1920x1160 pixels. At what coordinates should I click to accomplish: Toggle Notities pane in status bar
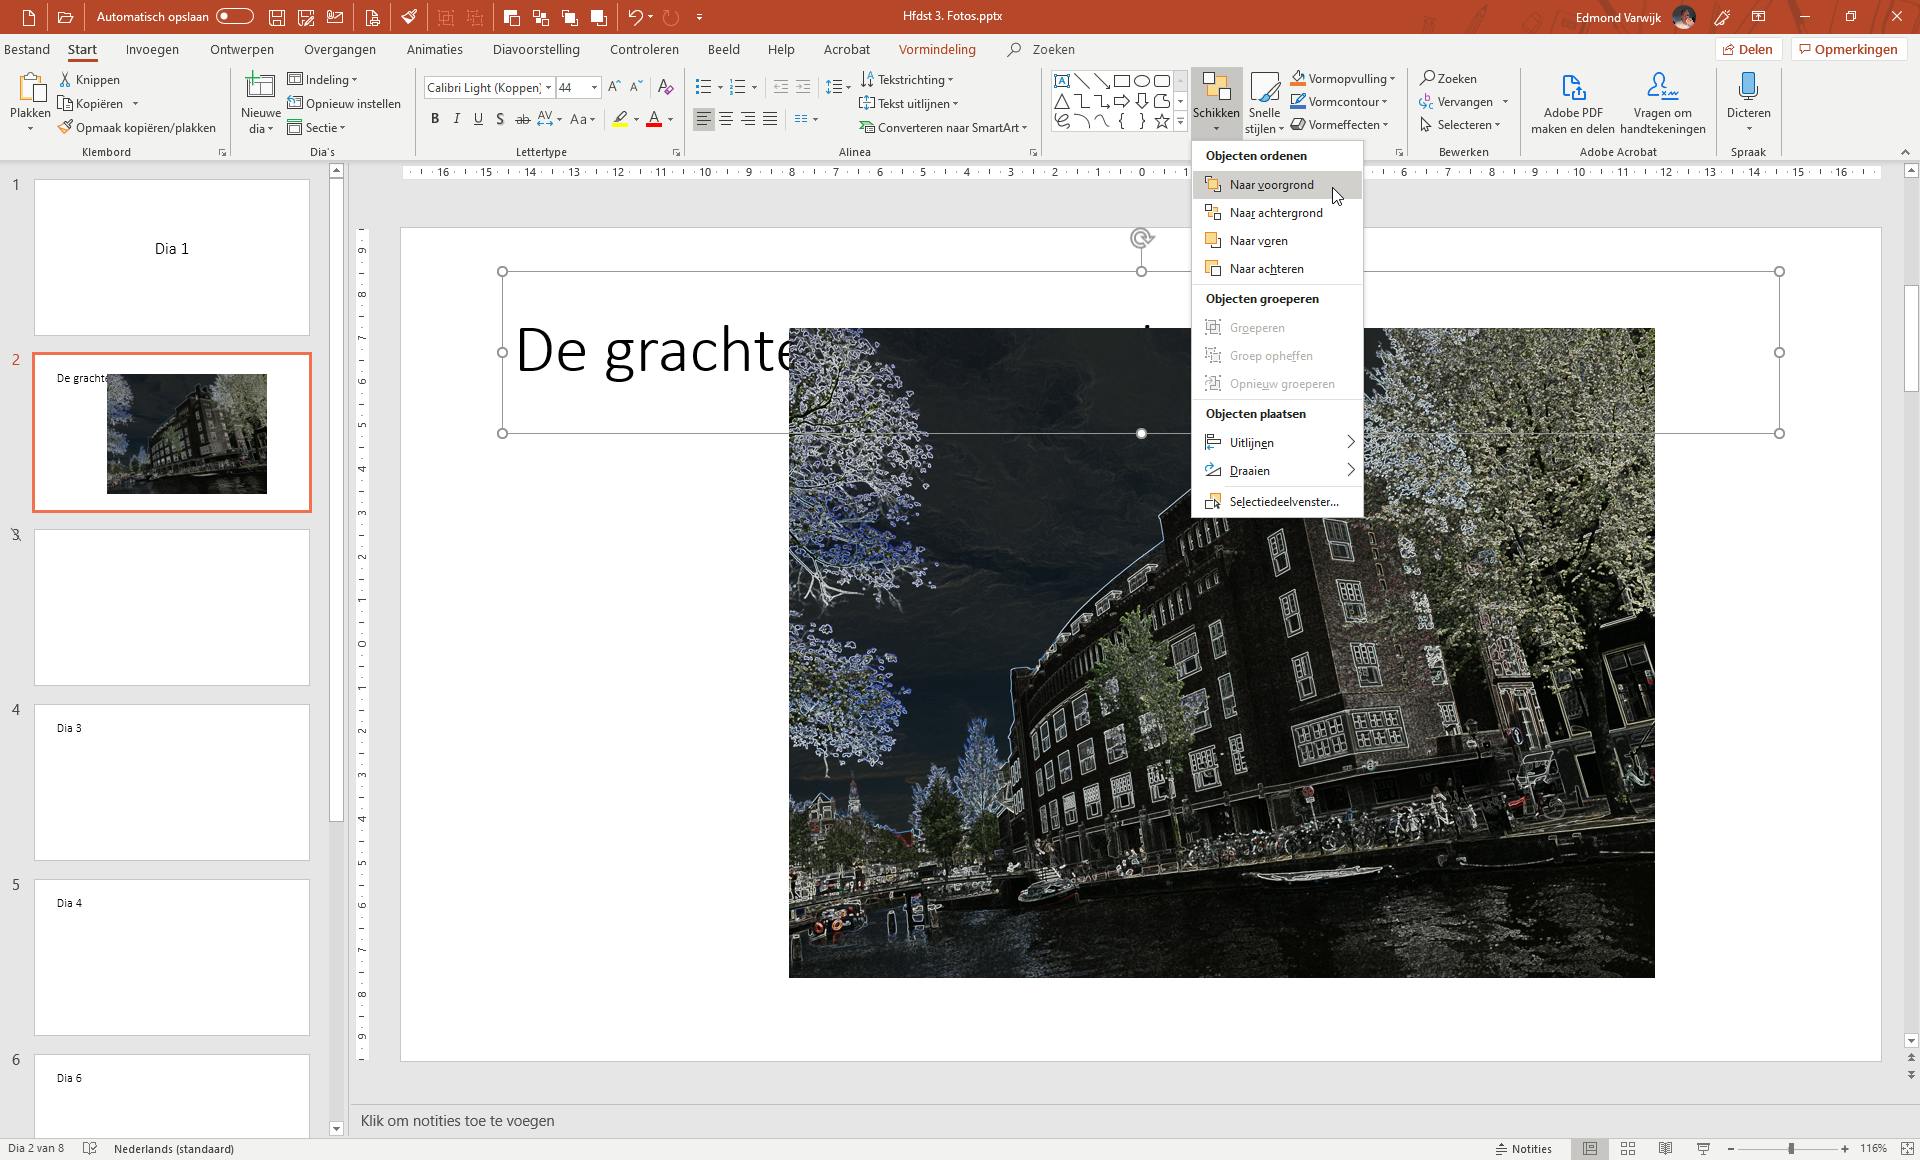pyautogui.click(x=1523, y=1148)
